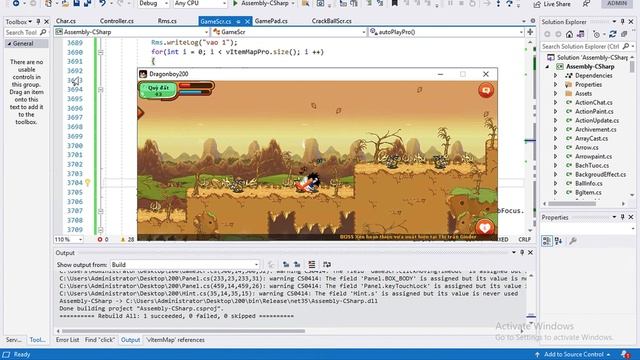Viewport: 640px width, 360px height.
Task: Toggle word wrap icon in Output toolbar
Action: pos(327,264)
